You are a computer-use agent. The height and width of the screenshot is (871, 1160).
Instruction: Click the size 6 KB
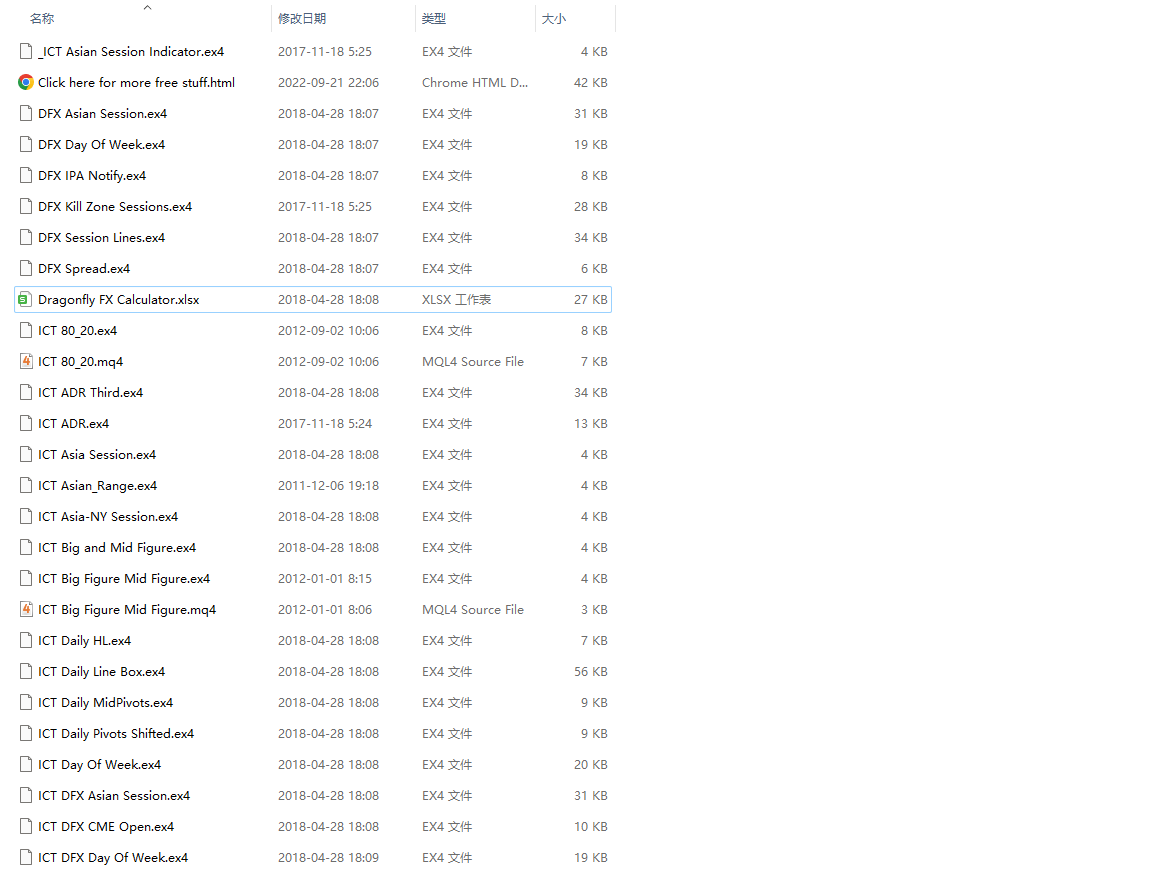tap(594, 269)
